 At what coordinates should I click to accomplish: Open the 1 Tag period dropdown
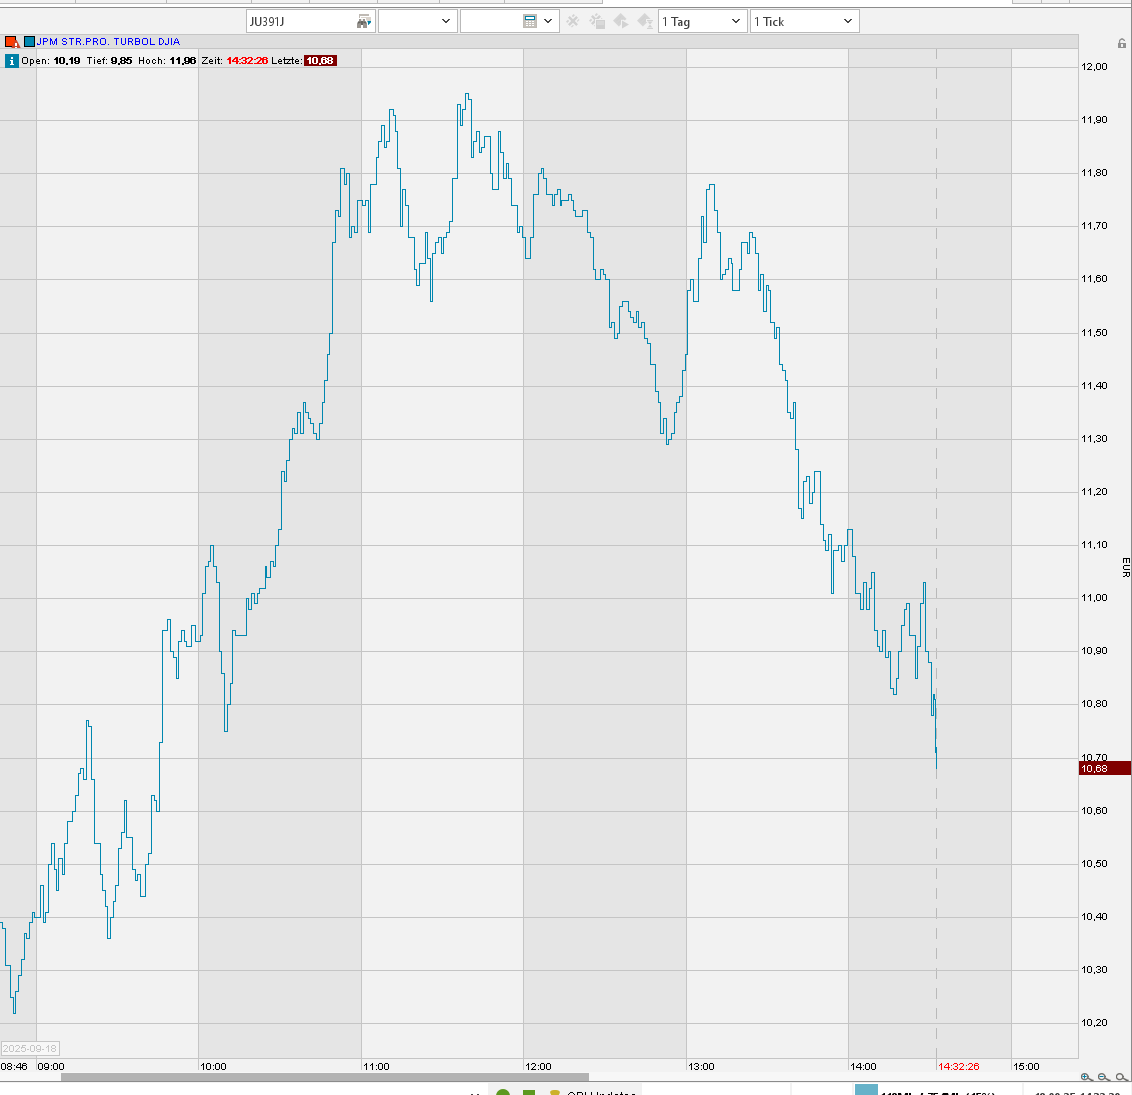(703, 21)
